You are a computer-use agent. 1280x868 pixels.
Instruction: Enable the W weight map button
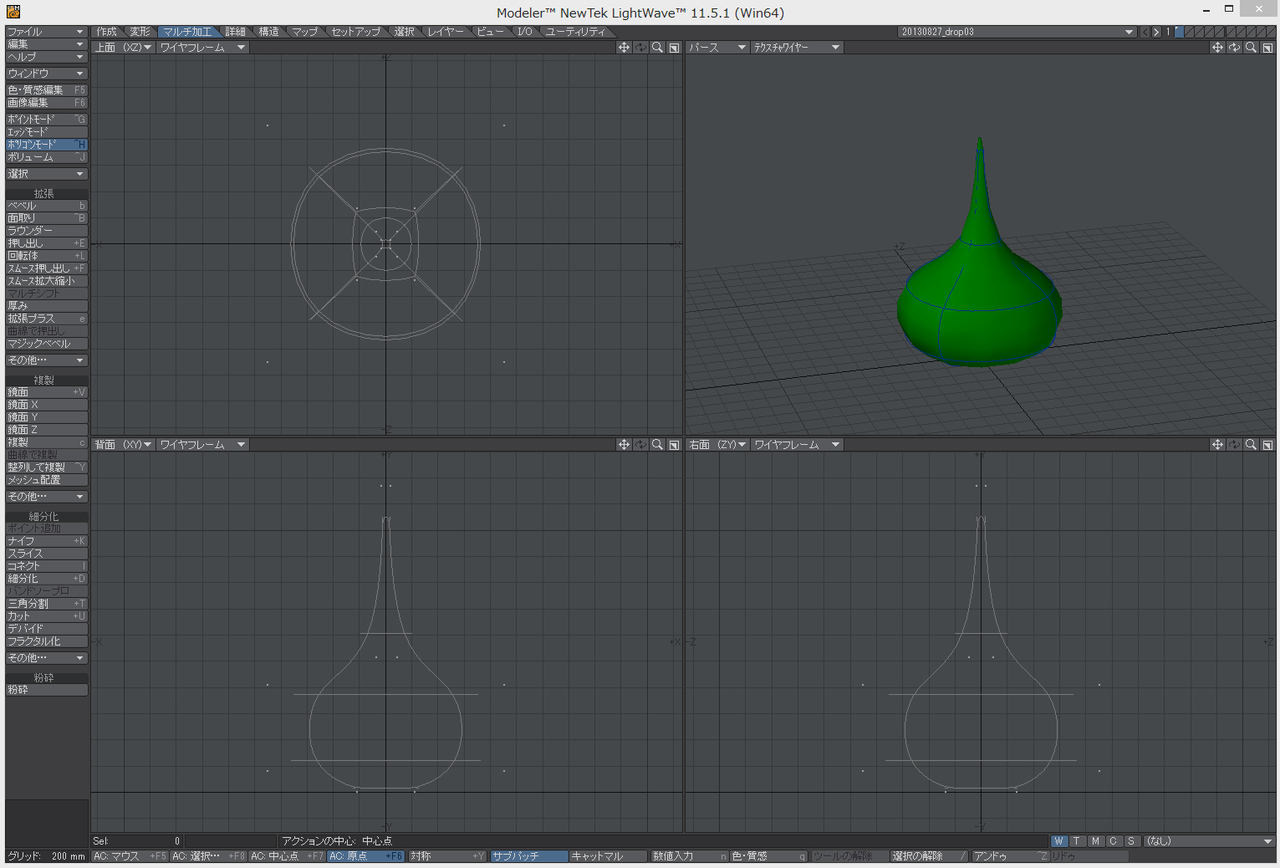(x=1059, y=841)
